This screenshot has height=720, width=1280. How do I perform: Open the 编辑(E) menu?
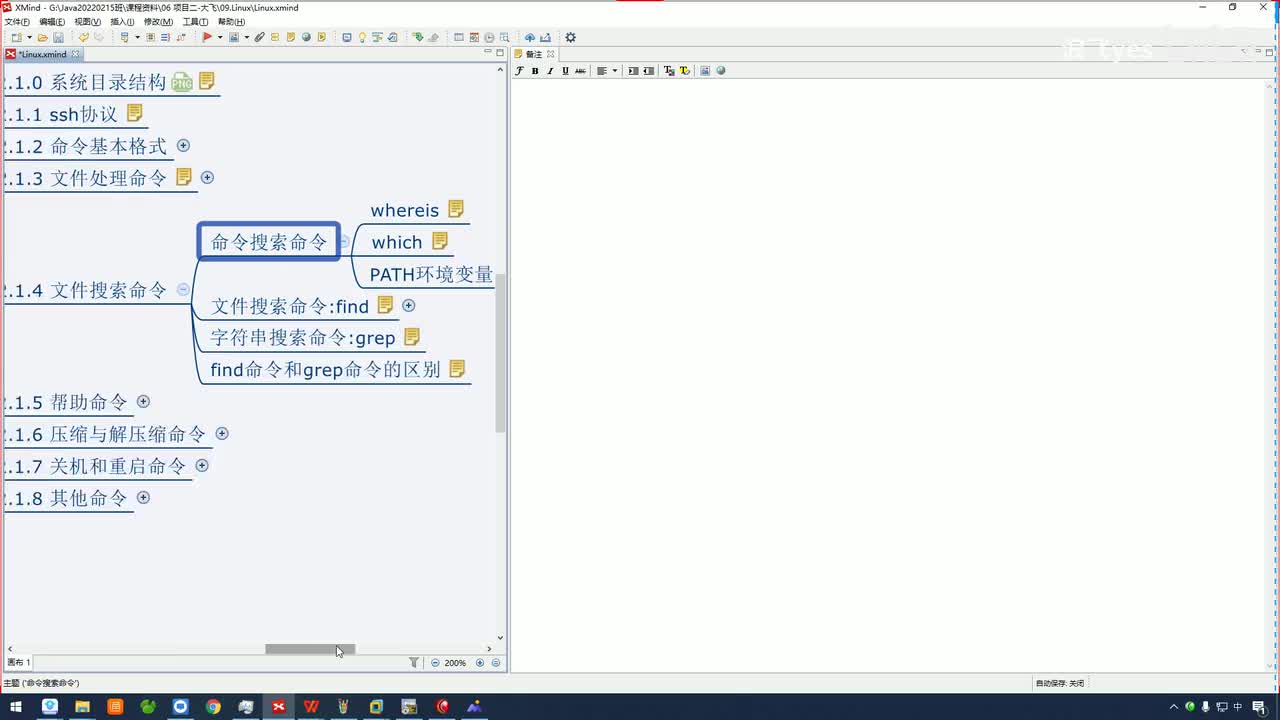coord(52,21)
